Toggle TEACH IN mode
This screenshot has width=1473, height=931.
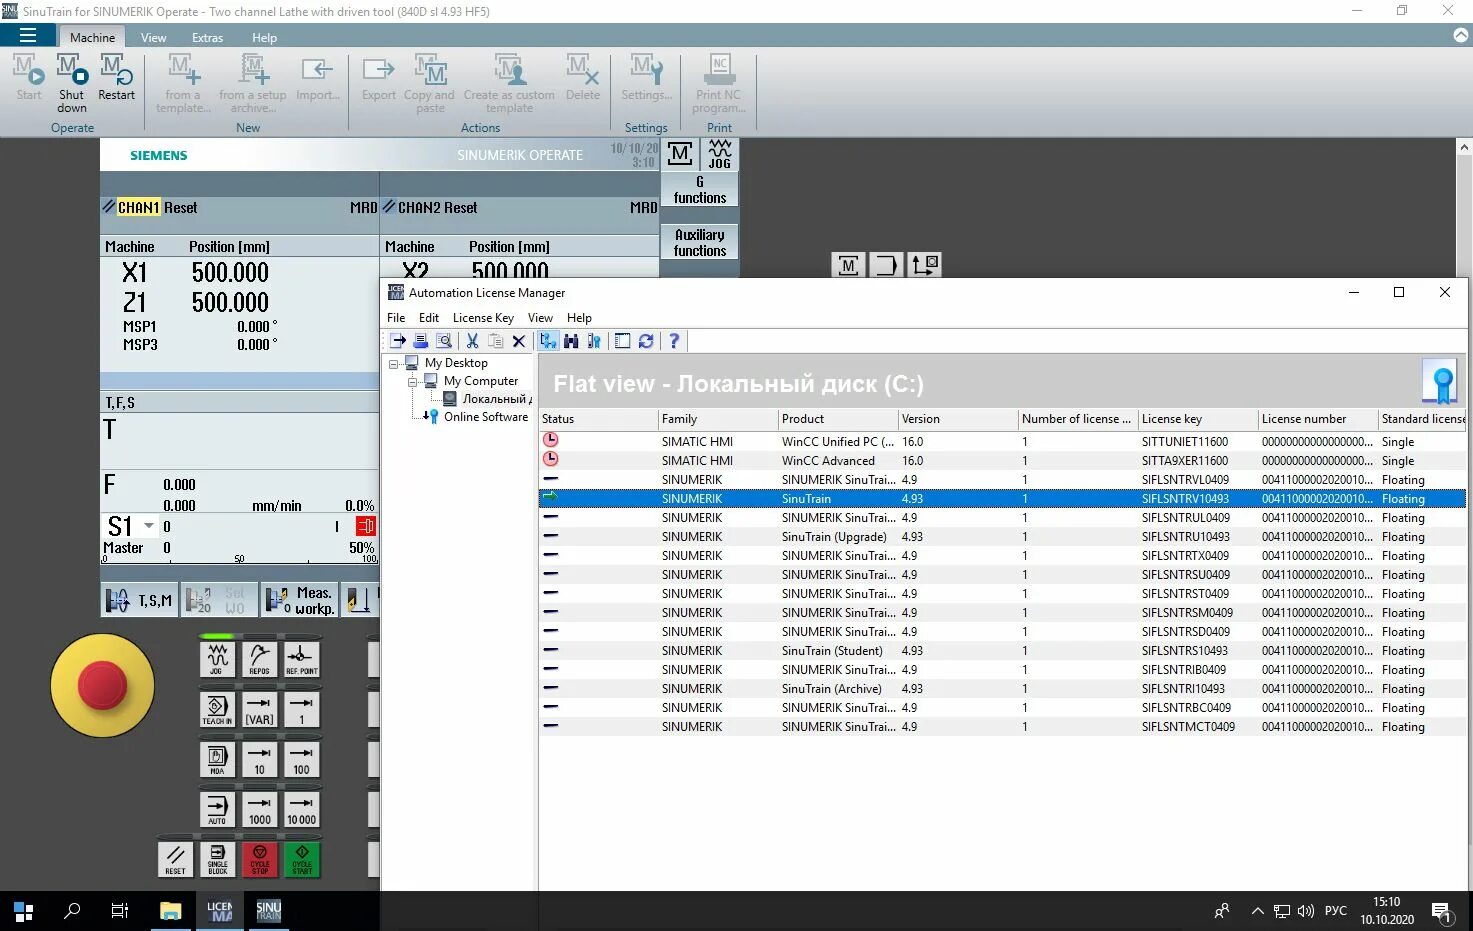(217, 710)
